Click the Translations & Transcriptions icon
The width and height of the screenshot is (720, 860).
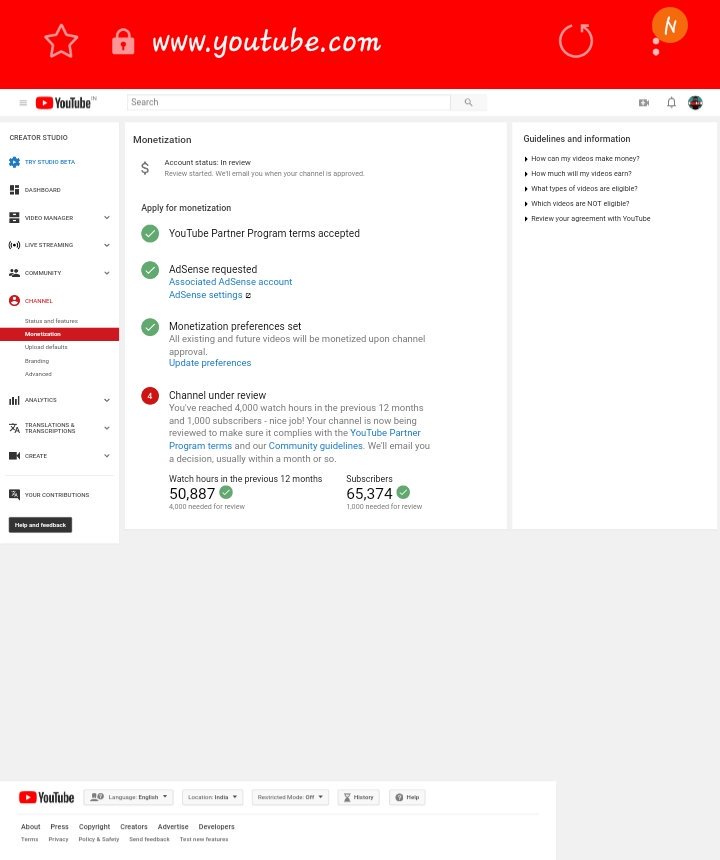click(14, 428)
